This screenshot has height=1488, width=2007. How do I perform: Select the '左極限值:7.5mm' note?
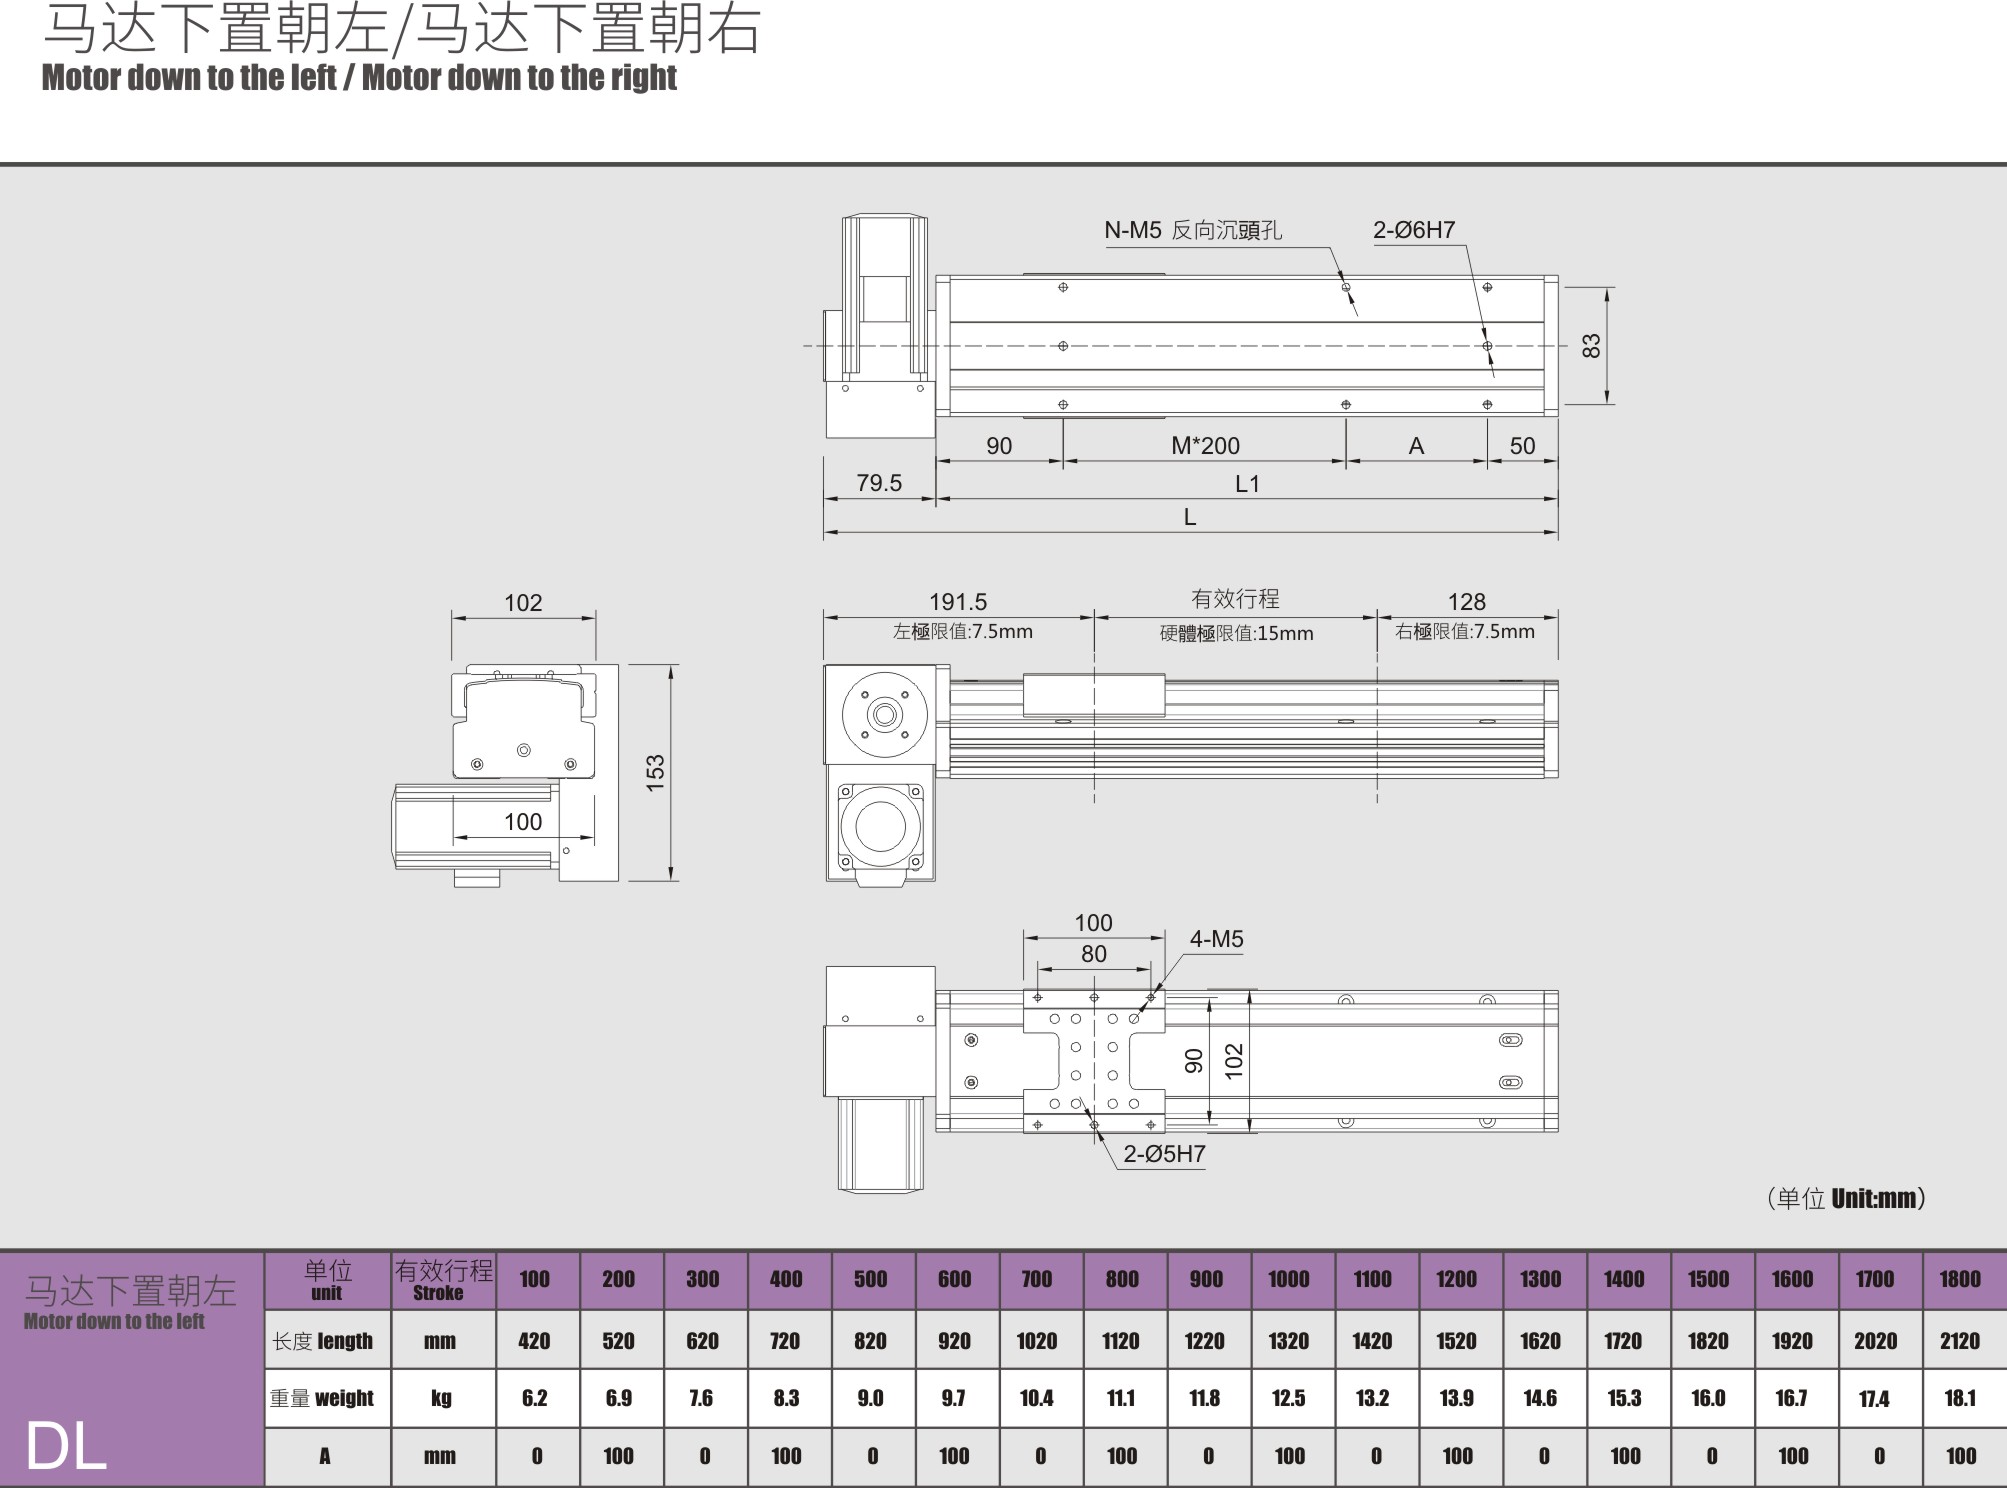963,632
